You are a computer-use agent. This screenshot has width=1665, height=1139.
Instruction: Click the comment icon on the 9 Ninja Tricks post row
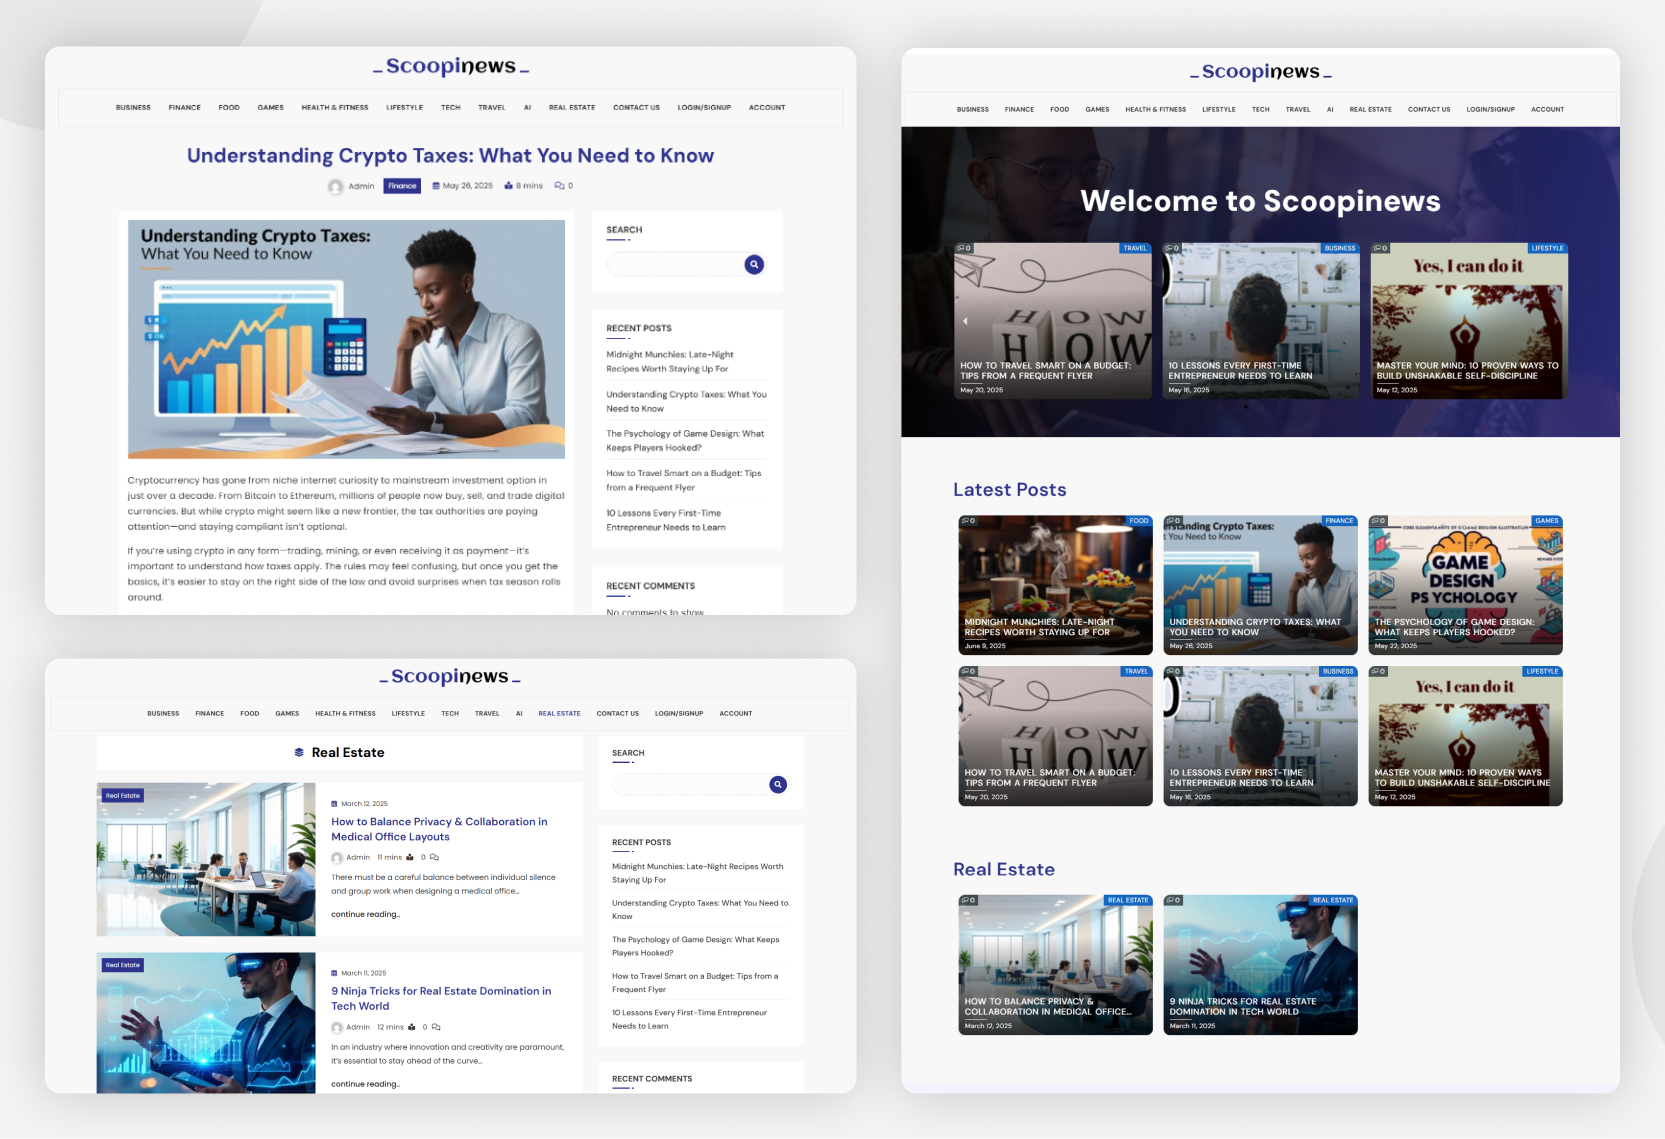coord(436,1027)
